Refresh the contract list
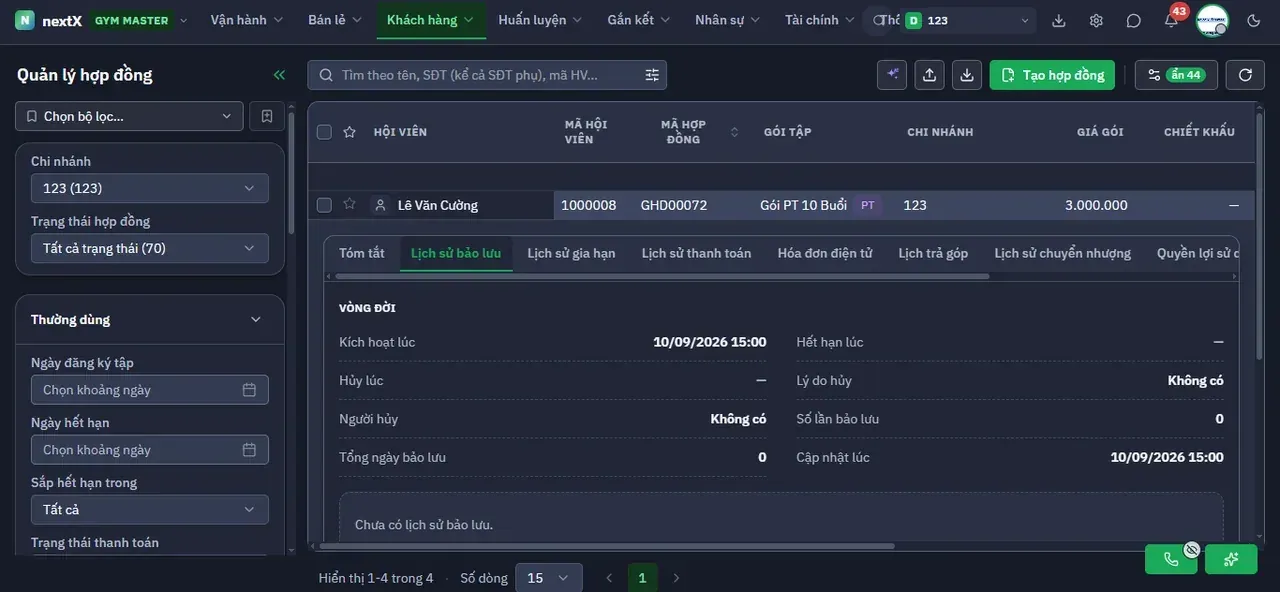 (x=1245, y=75)
